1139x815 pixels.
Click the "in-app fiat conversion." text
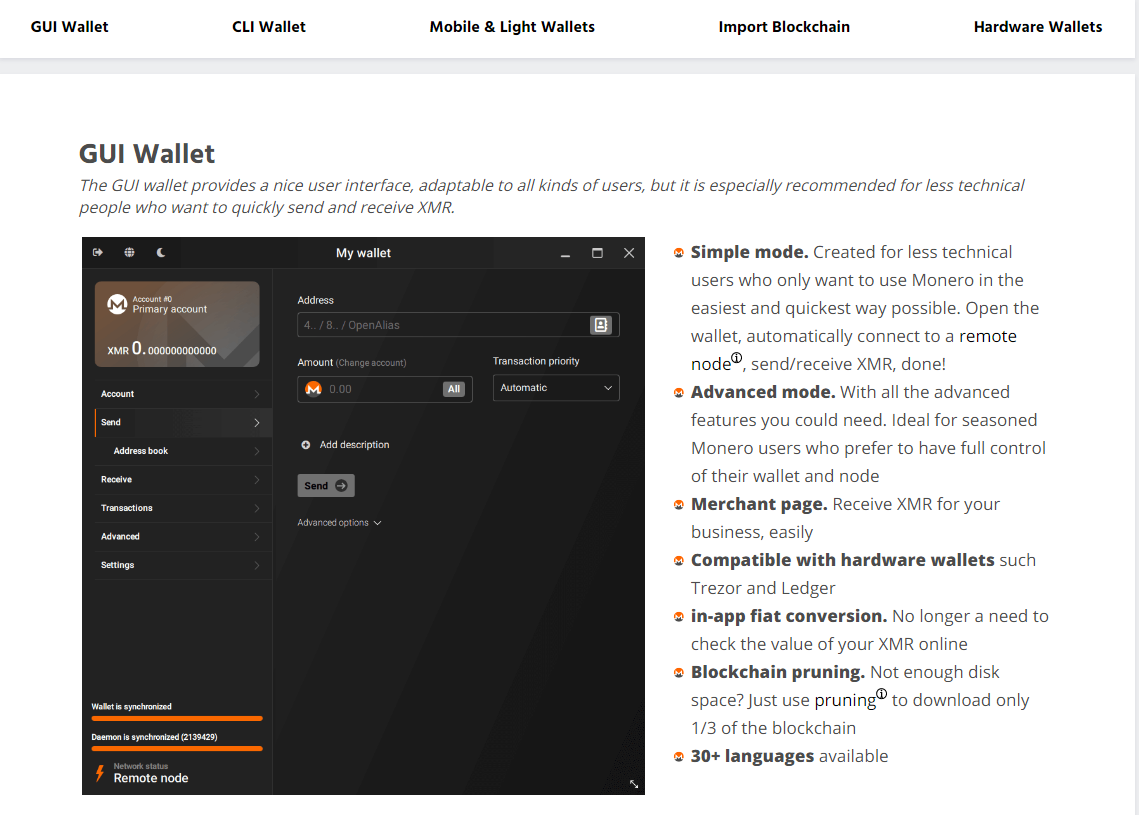[x=789, y=616]
